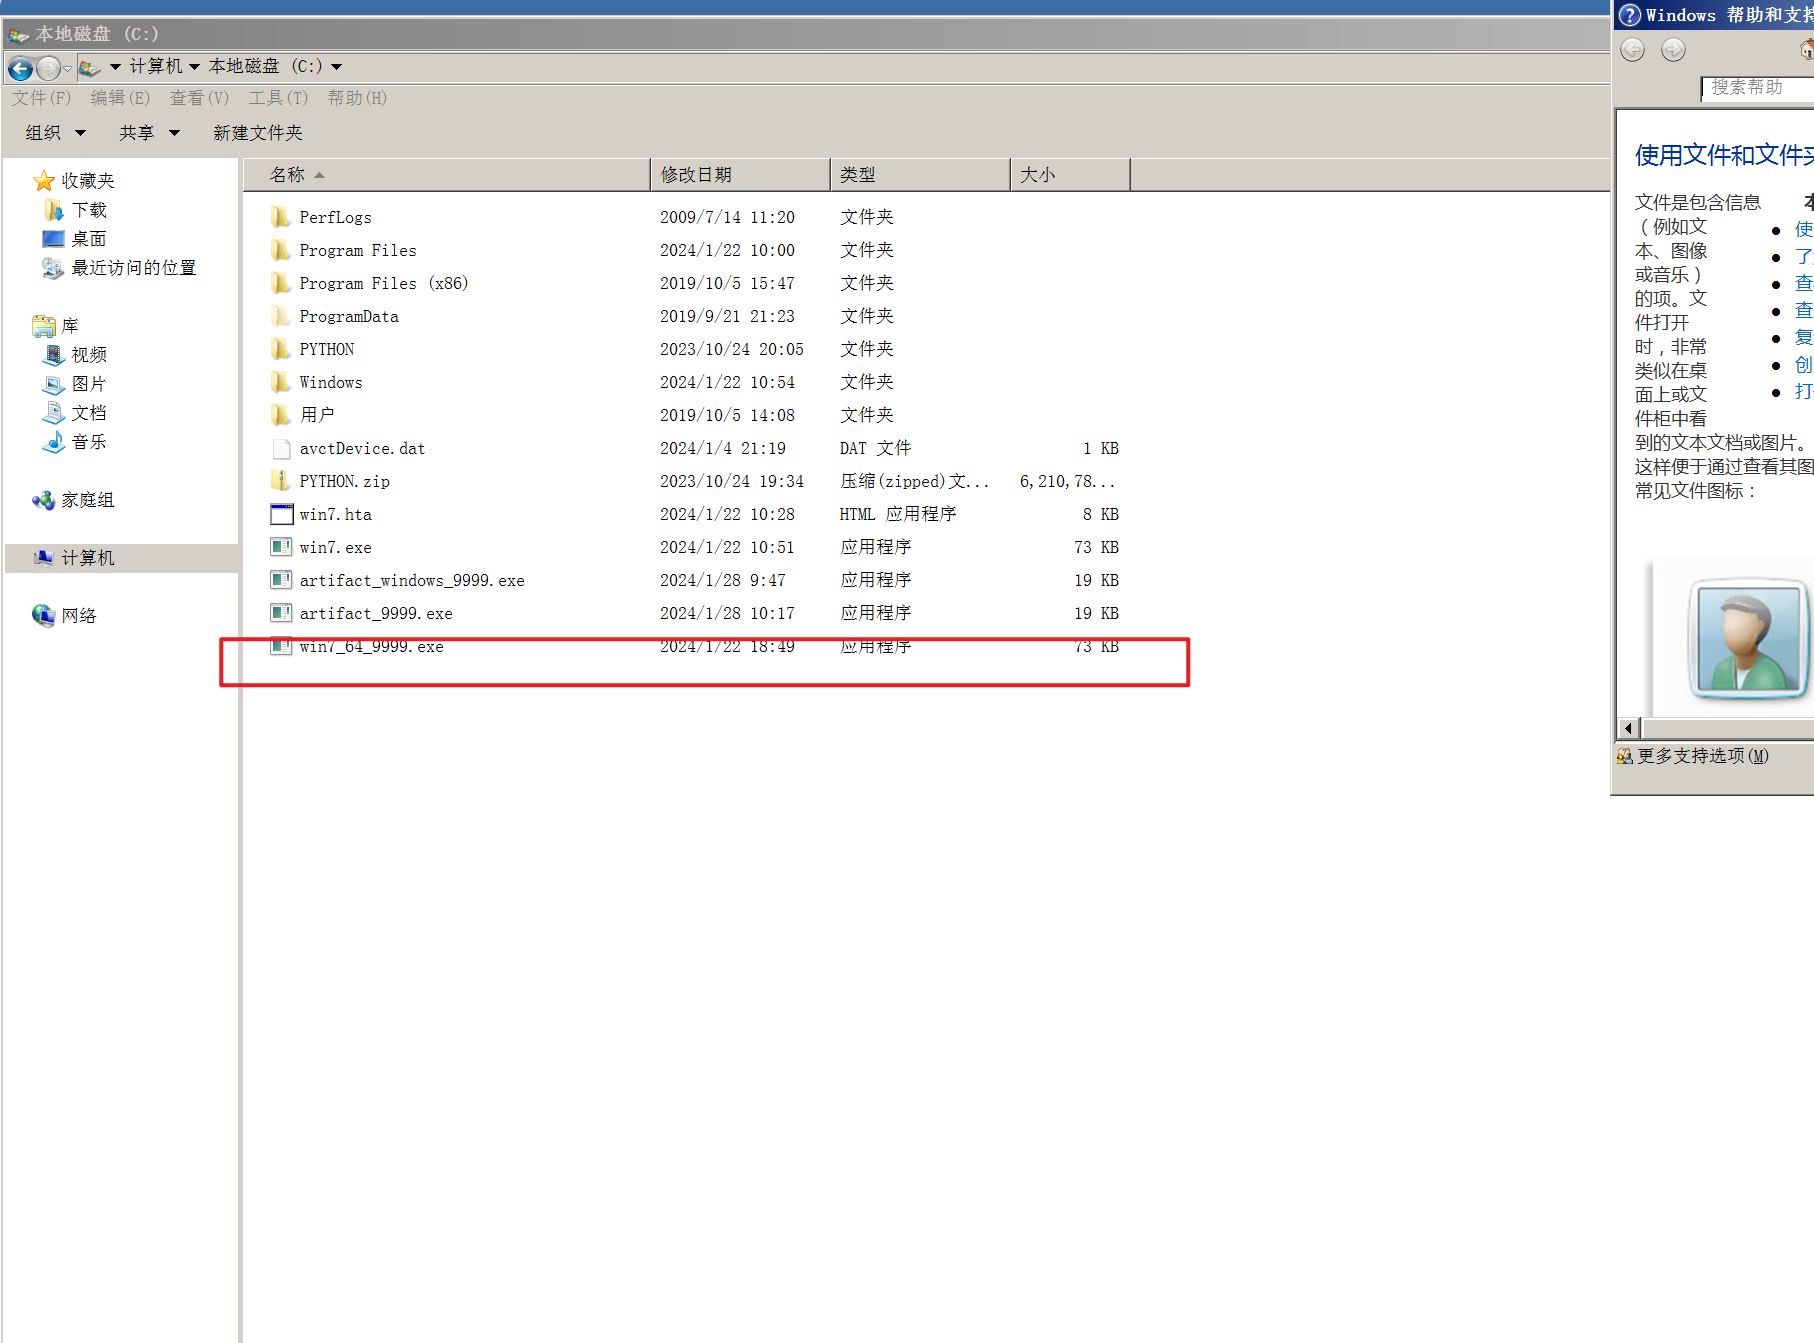Image resolution: width=1814 pixels, height=1343 pixels.
Task: Click Forward arrow in Windows Help window
Action: coord(1673,49)
